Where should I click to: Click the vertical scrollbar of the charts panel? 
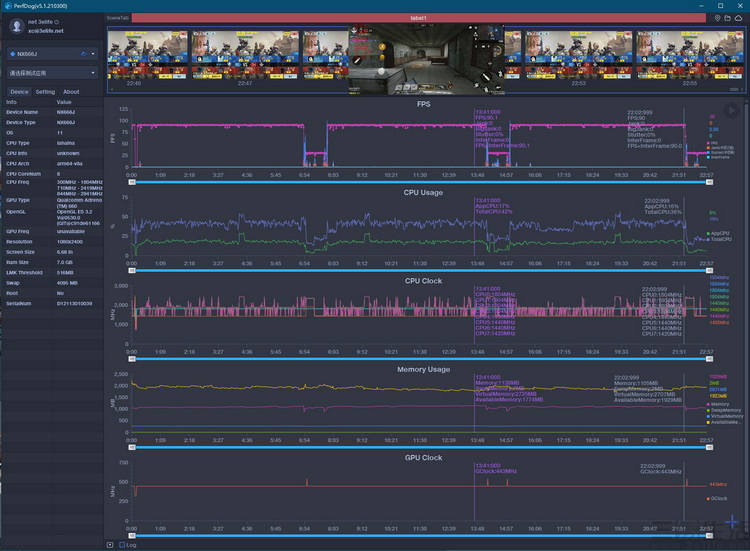747,316
